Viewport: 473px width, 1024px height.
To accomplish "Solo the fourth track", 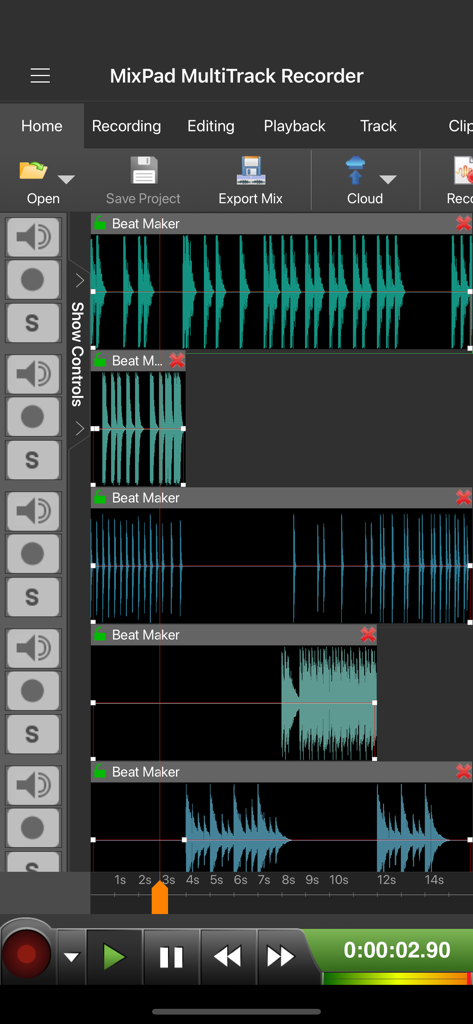I will tap(33, 734).
